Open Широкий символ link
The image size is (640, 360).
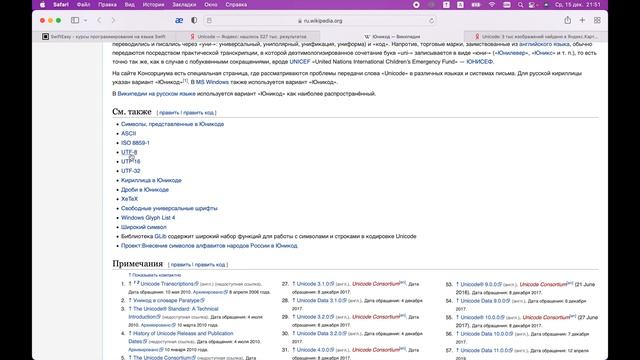pyautogui.click(x=144, y=227)
